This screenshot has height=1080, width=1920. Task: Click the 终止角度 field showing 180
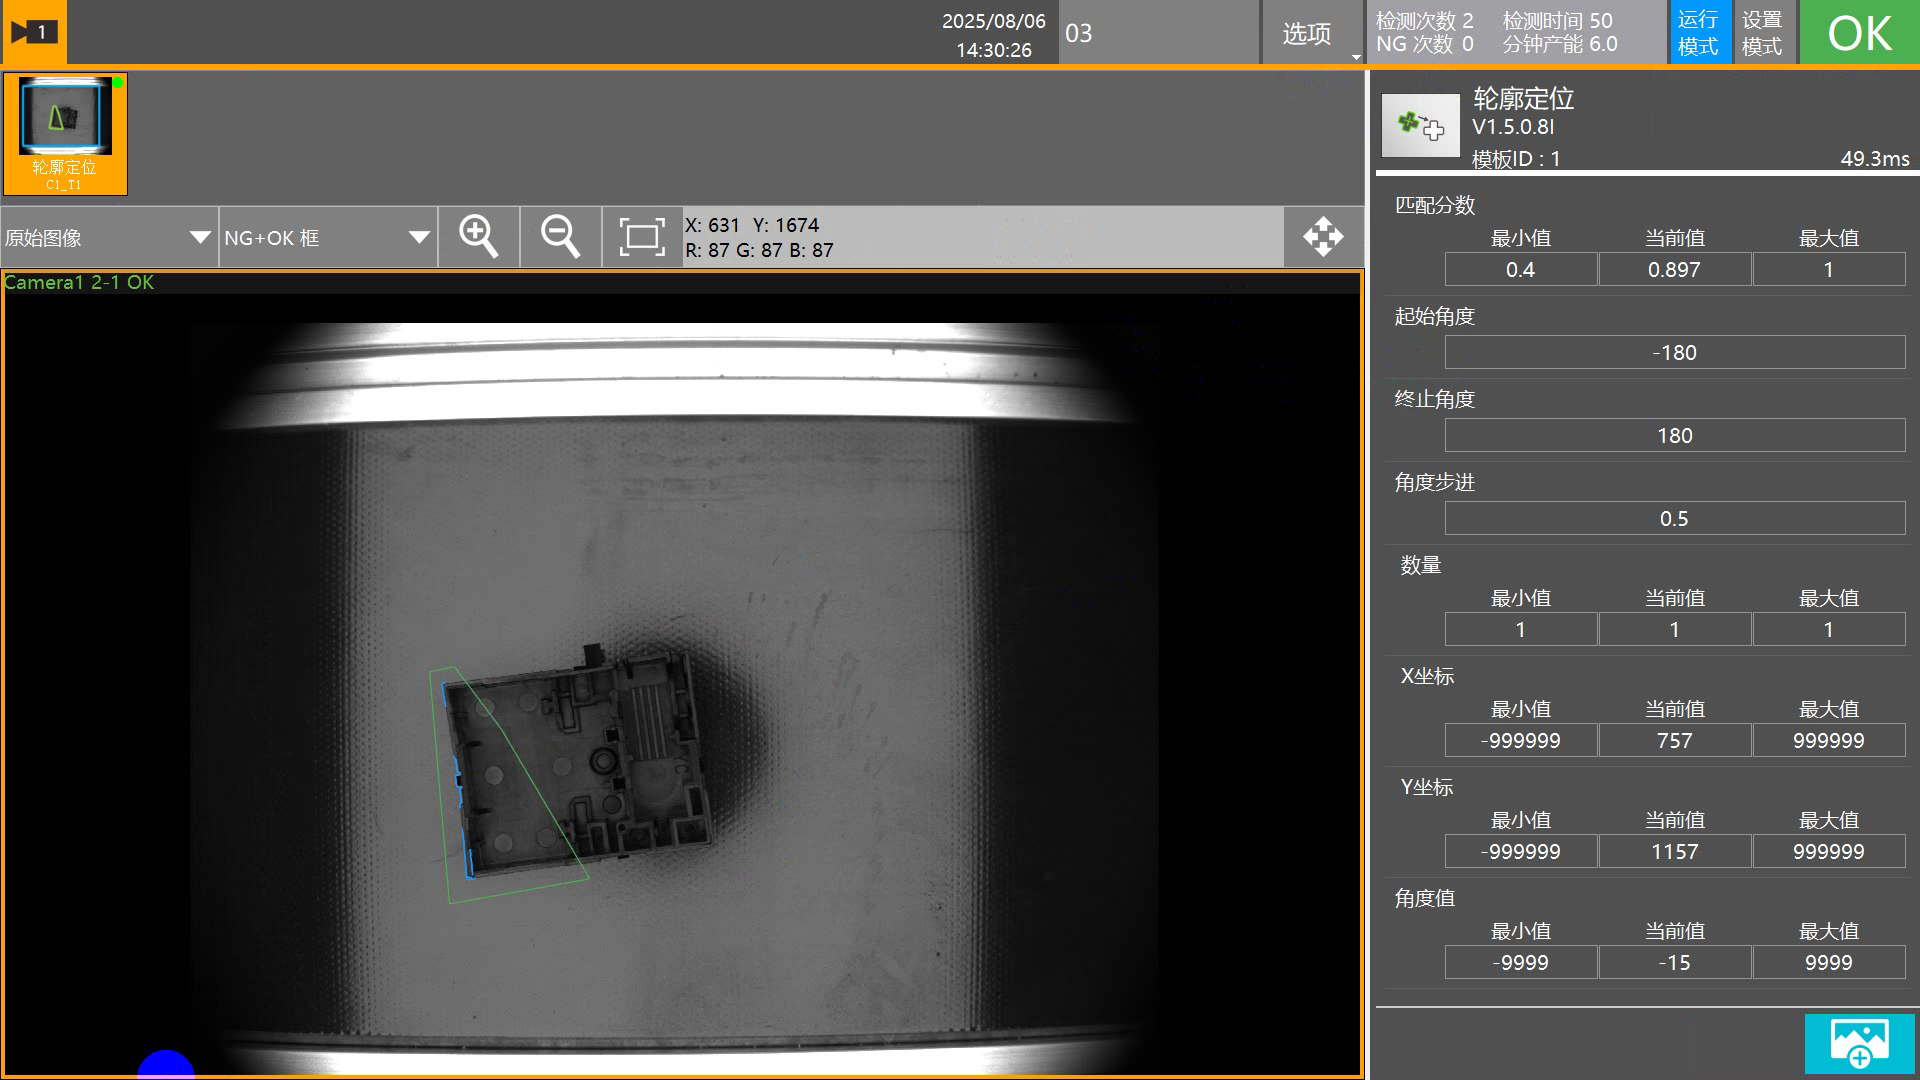click(x=1674, y=436)
